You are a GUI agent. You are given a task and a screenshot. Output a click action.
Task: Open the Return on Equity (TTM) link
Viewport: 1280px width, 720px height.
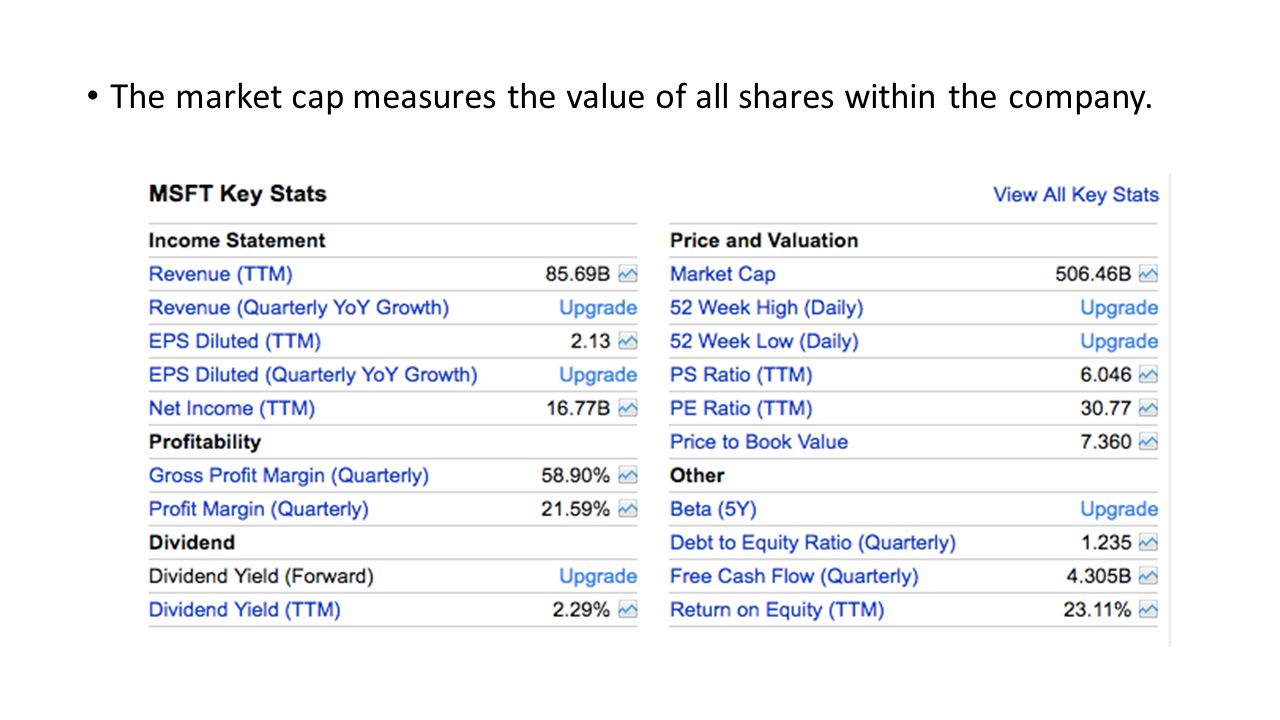coord(777,610)
